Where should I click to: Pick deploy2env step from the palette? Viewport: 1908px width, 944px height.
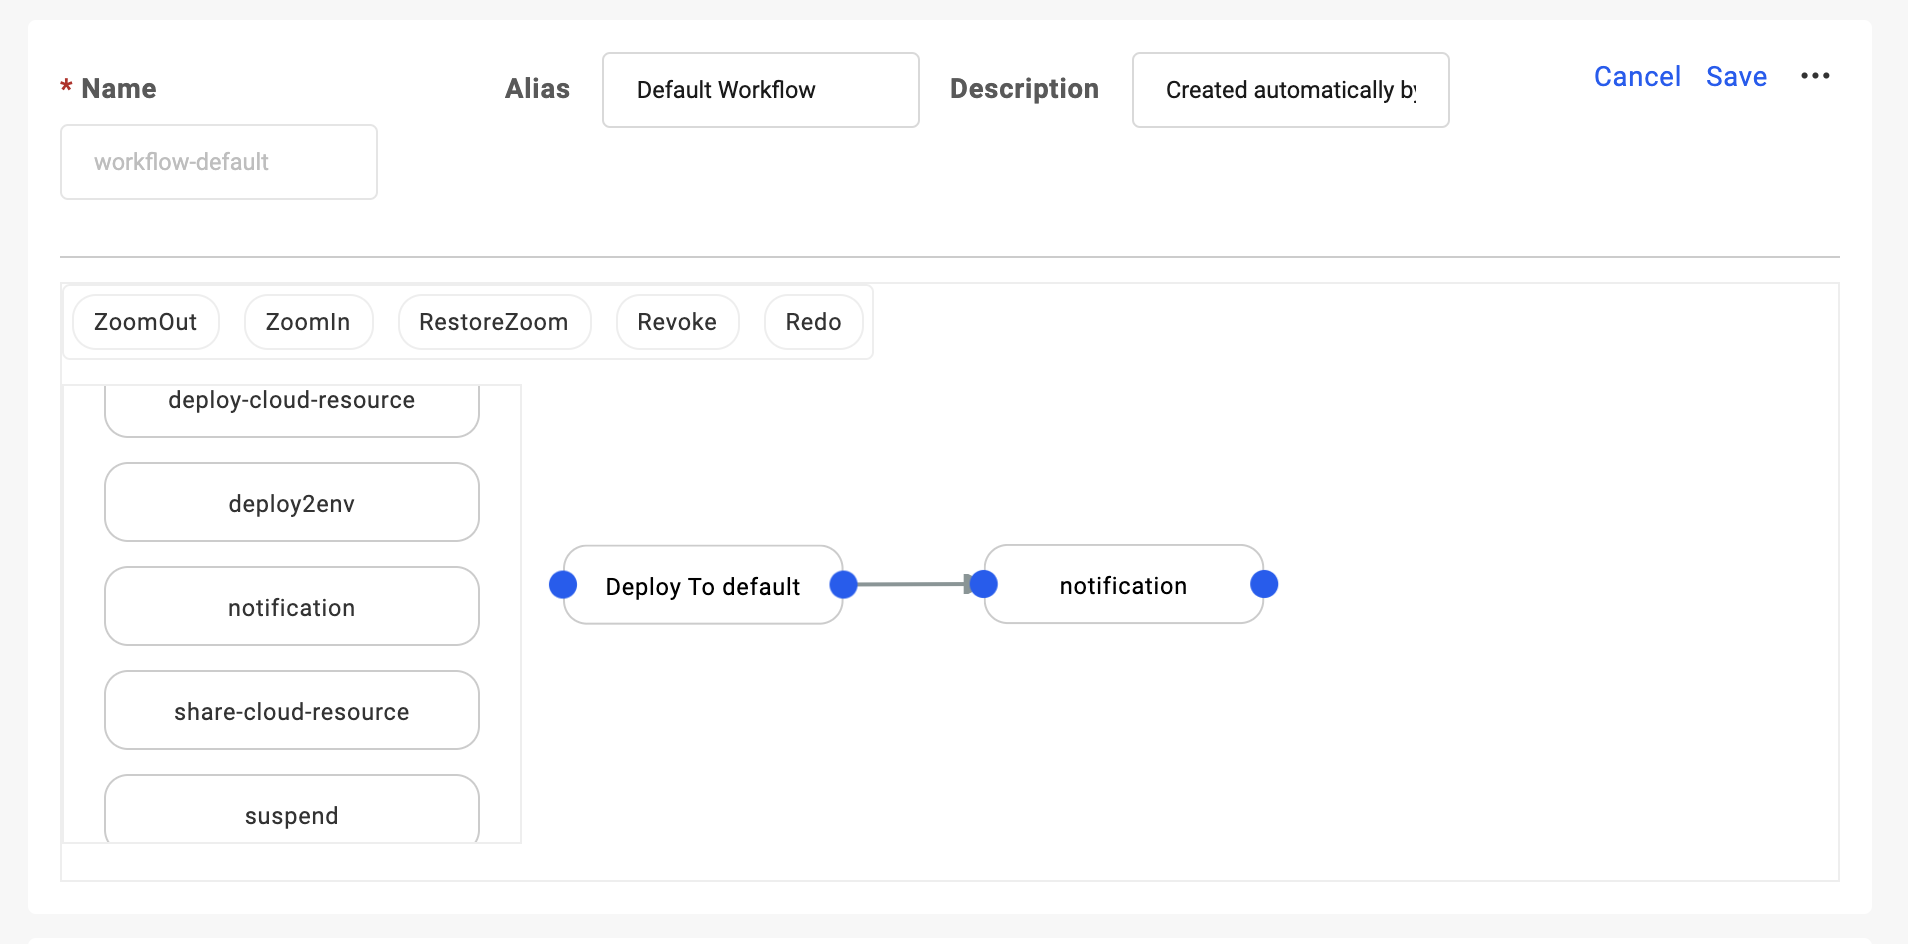coord(292,503)
